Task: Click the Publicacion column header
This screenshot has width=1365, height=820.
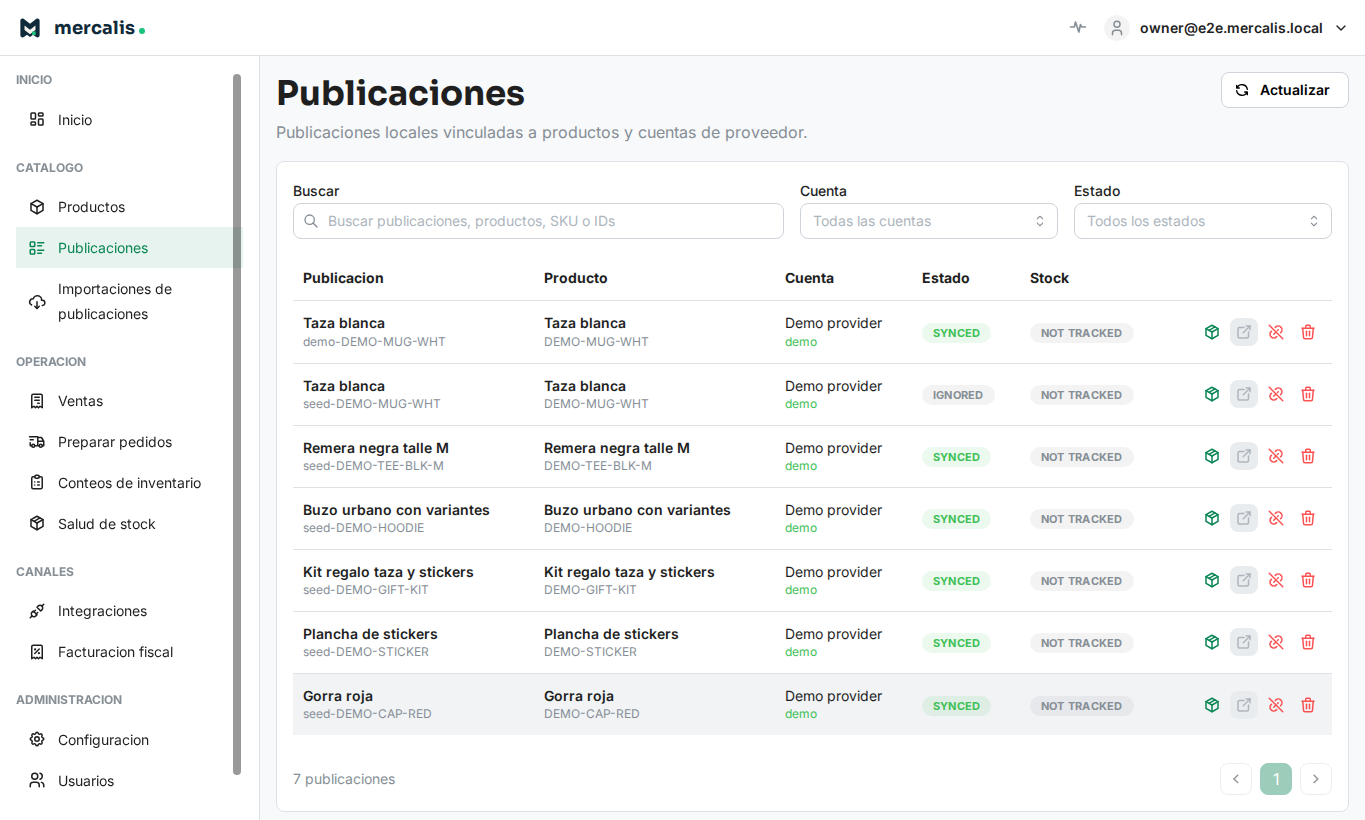Action: click(343, 278)
